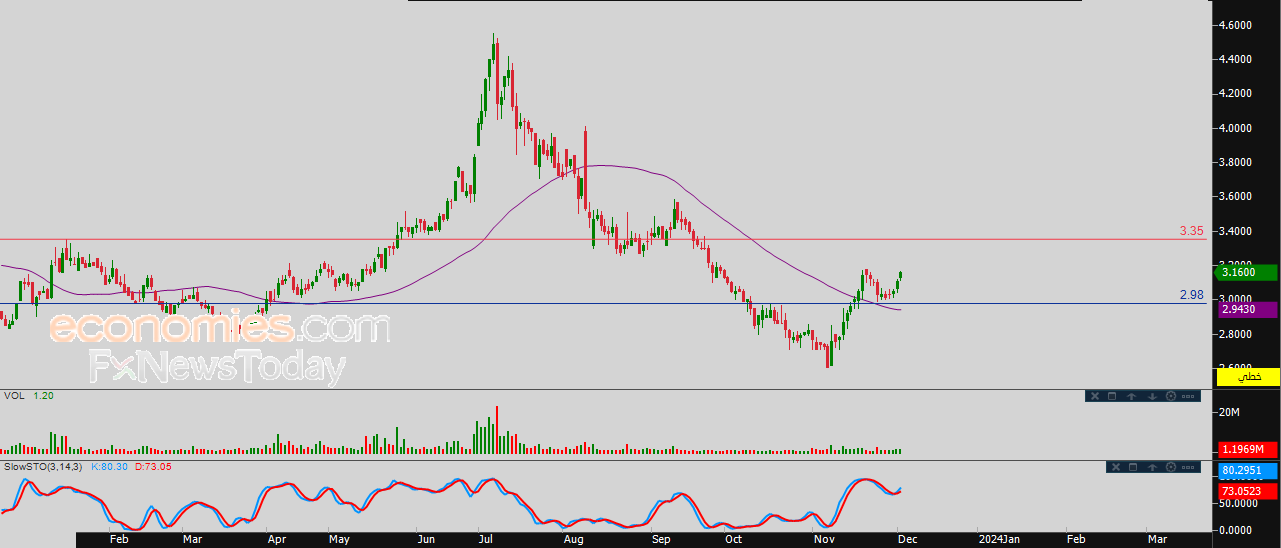This screenshot has width=1281, height=548.
Task: Close the VOL indicator panel
Action: point(1095,396)
